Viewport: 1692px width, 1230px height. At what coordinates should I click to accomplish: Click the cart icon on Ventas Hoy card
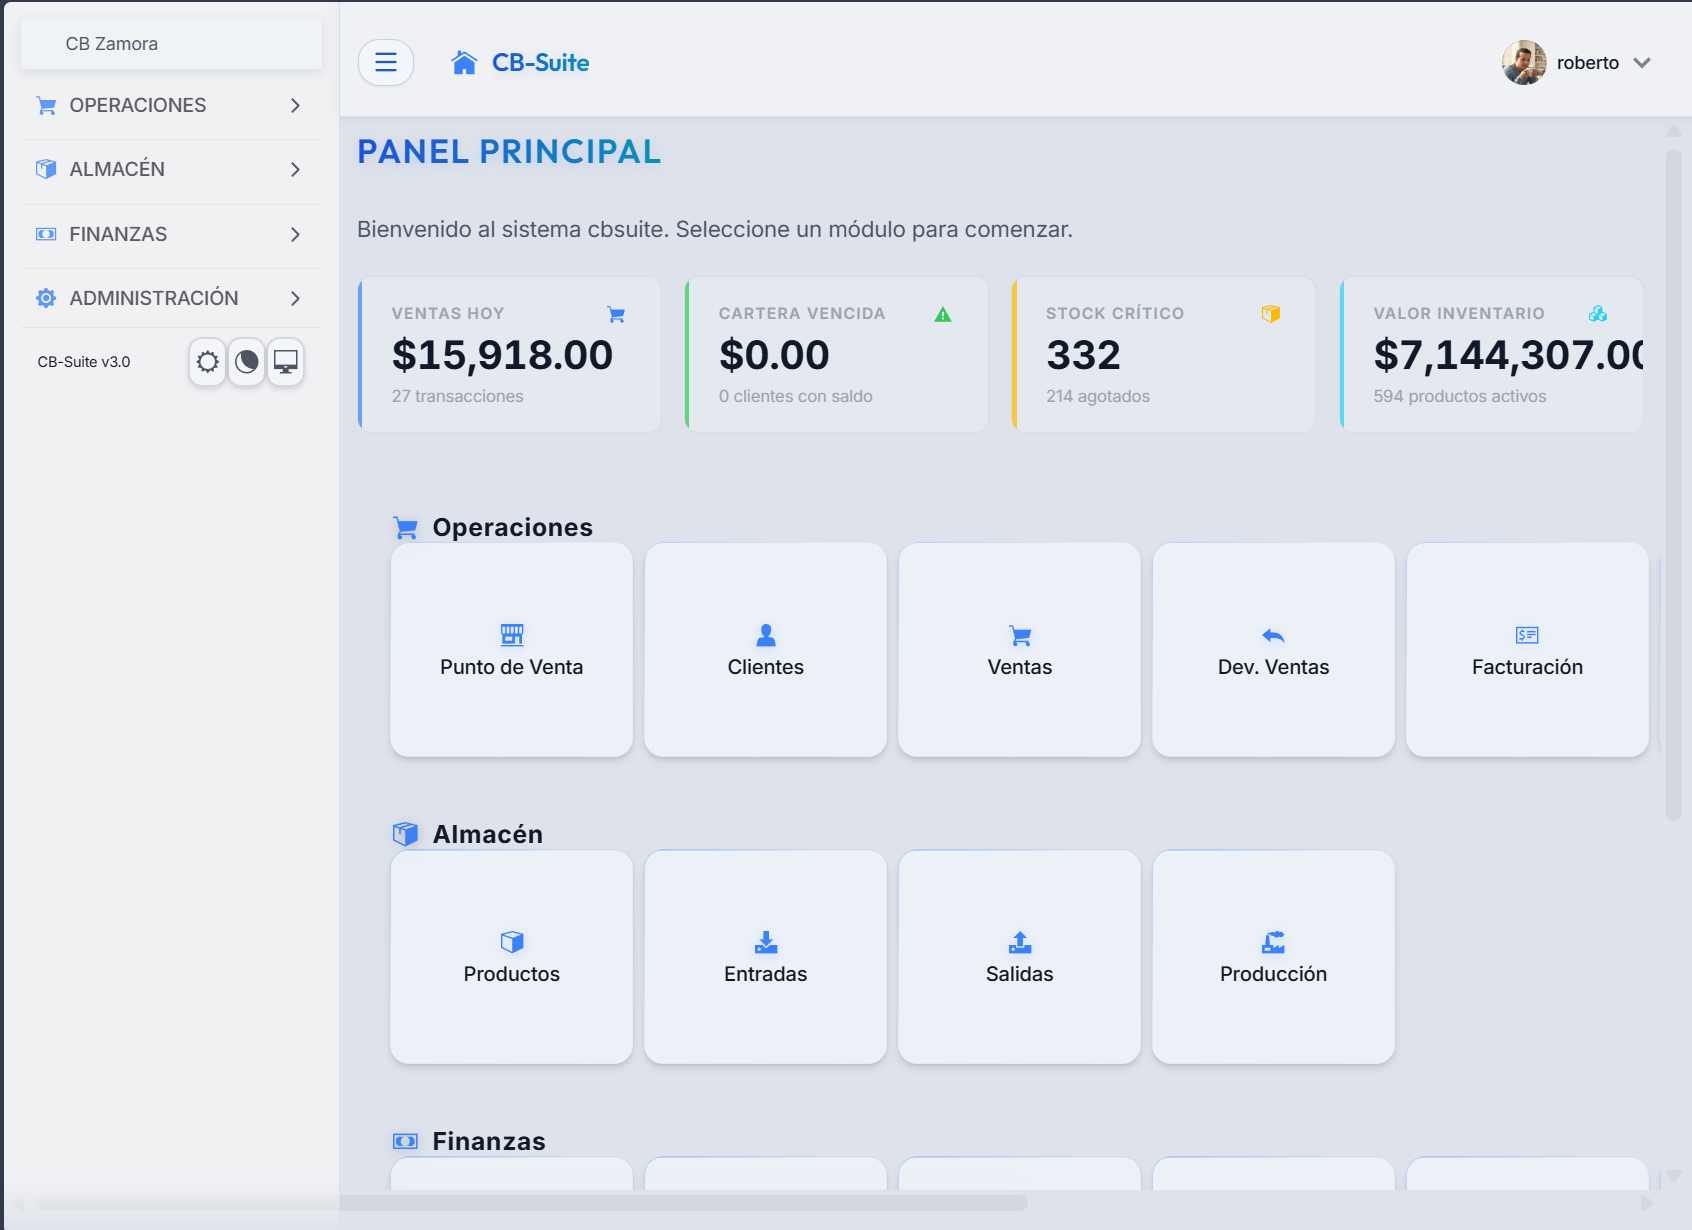616,314
